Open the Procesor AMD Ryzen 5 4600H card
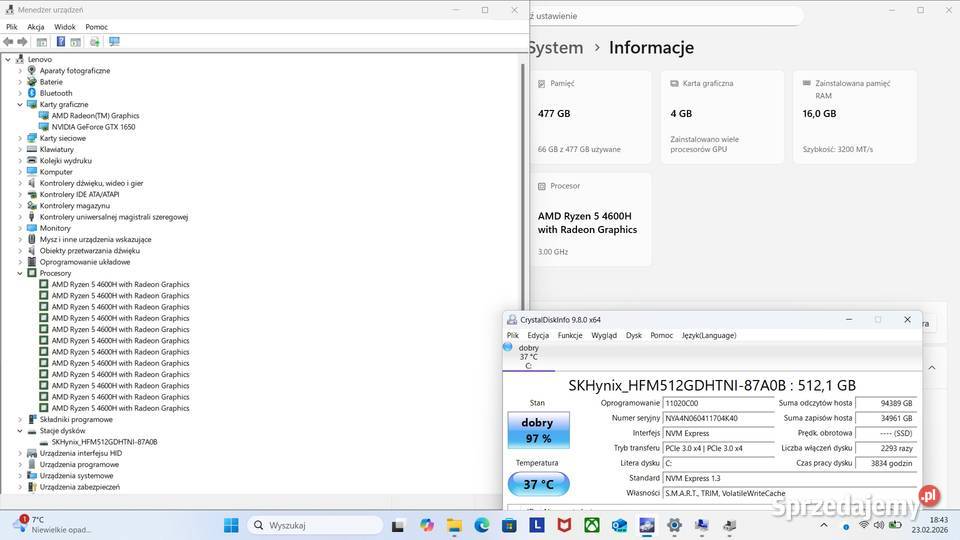 click(x=590, y=219)
